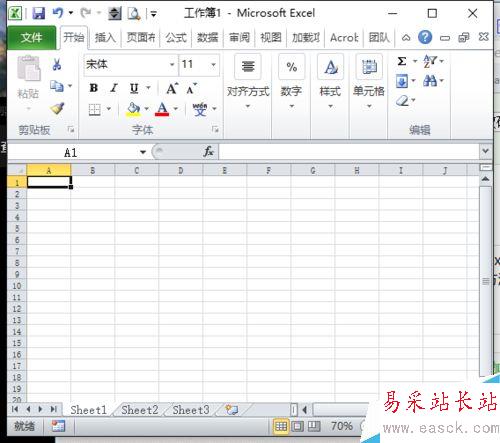Open Excel Help question mark
The height and width of the screenshot is (443, 500).
click(425, 37)
